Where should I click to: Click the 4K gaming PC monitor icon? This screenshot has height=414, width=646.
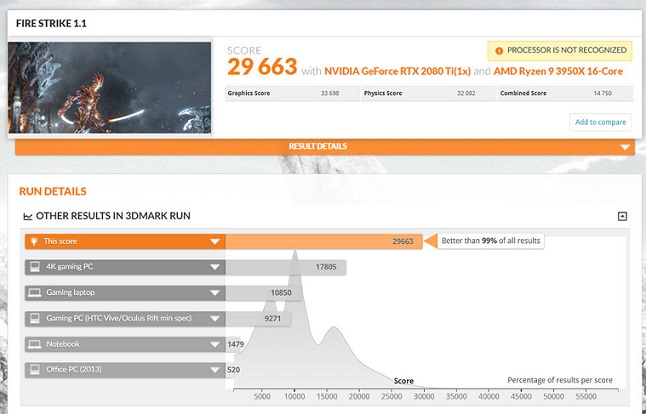coord(34,267)
